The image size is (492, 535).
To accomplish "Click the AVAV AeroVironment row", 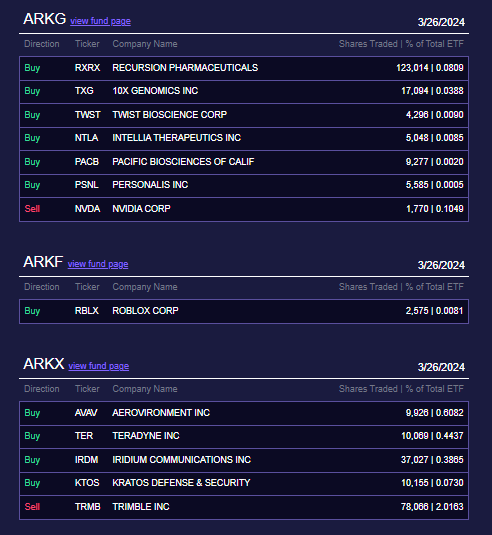I will [x=244, y=413].
